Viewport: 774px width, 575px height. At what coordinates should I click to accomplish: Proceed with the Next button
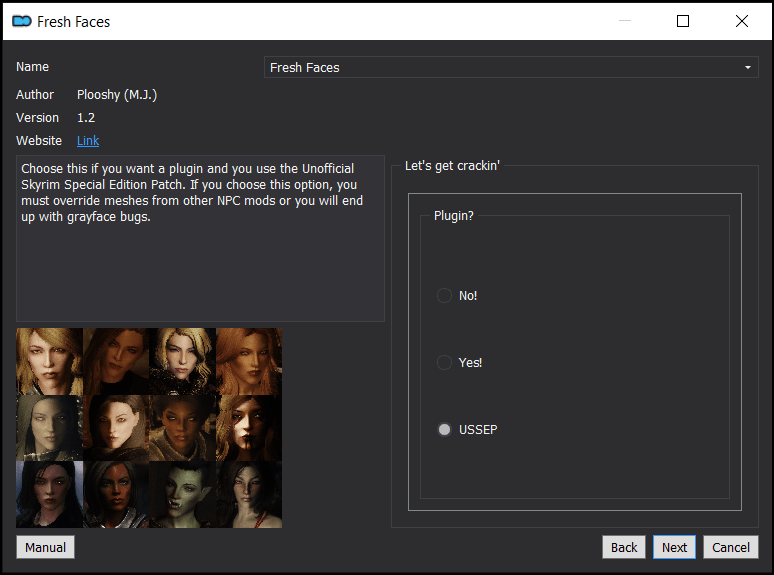674,547
